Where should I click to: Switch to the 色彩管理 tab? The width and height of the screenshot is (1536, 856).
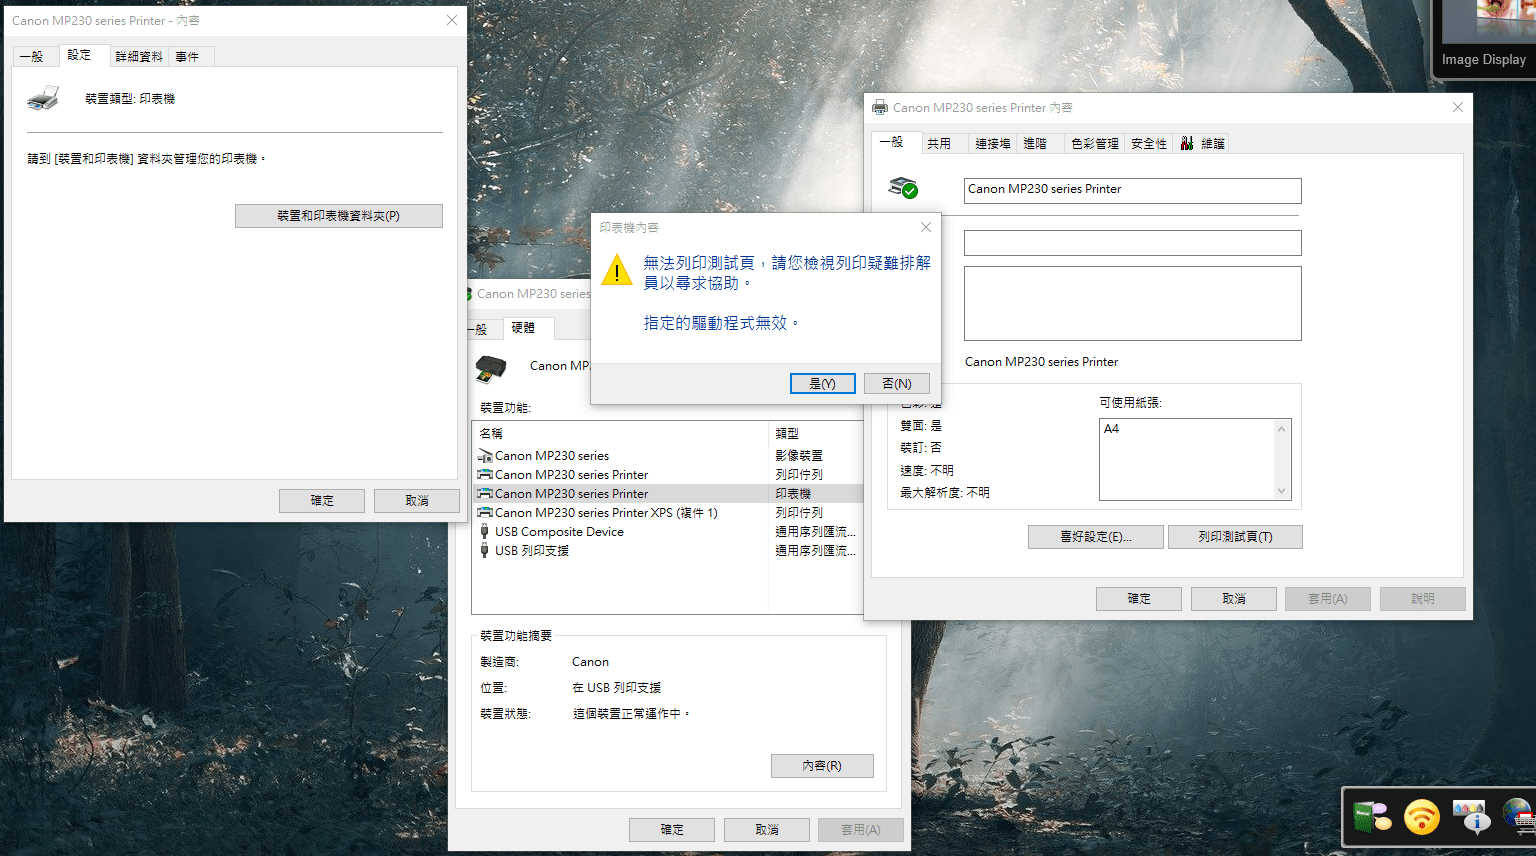(1094, 142)
